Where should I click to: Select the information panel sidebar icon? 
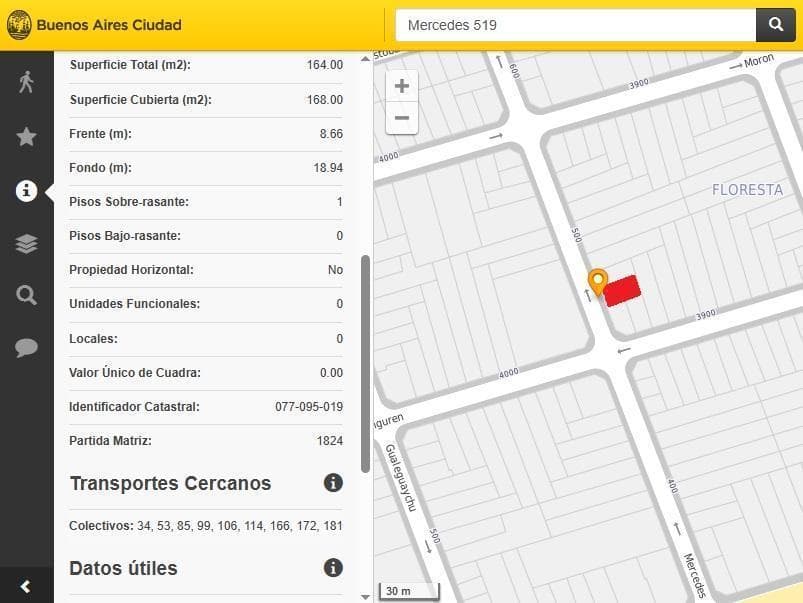pyautogui.click(x=27, y=191)
